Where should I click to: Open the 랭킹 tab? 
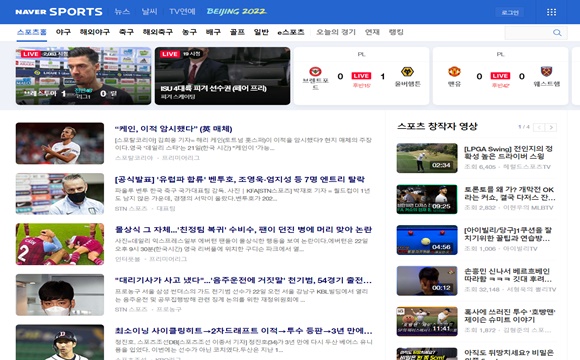point(396,32)
